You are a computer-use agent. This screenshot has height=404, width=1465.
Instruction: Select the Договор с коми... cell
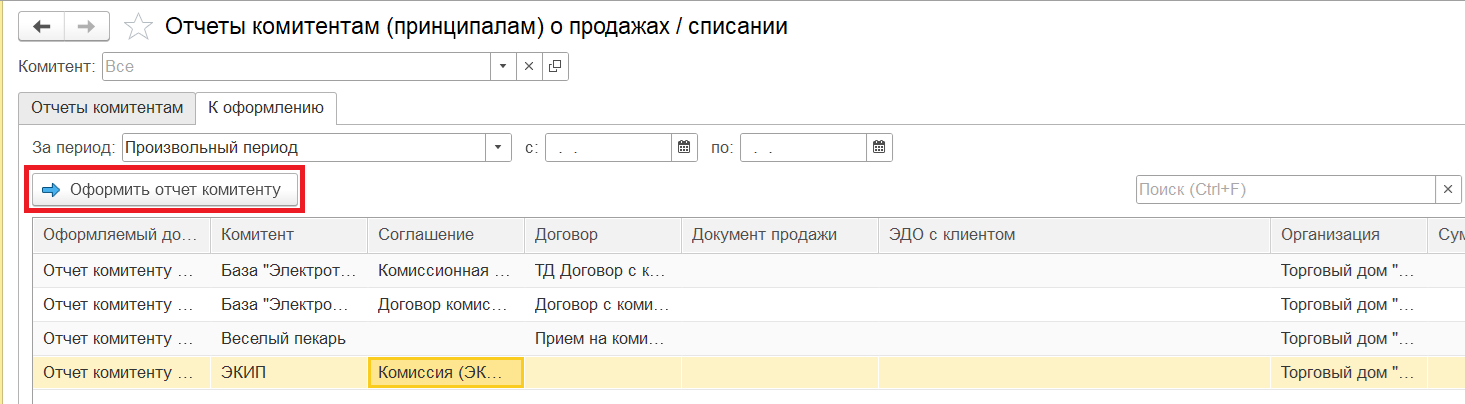[603, 304]
